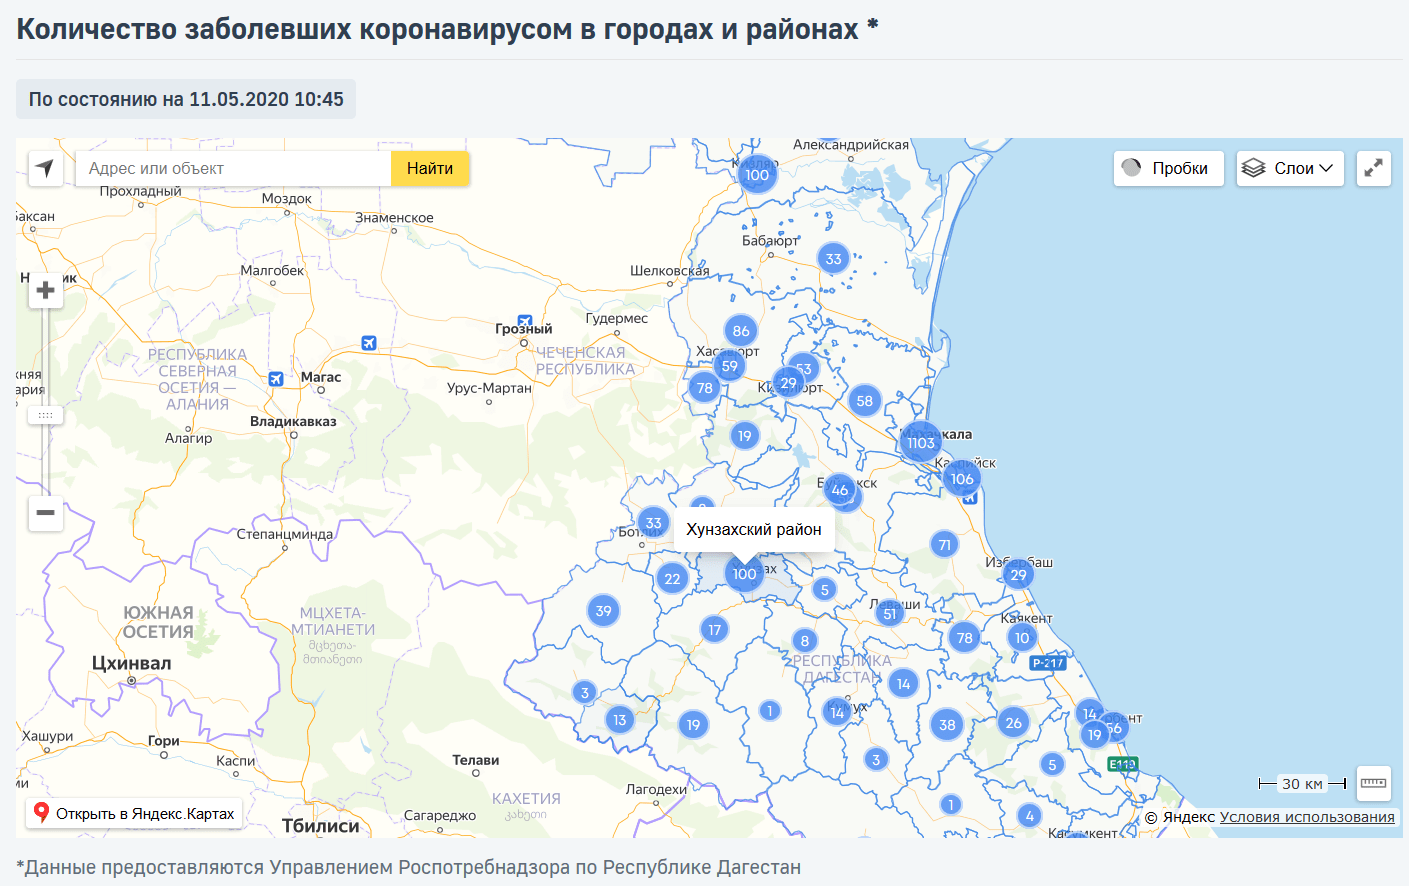The width and height of the screenshot is (1409, 886).
Task: Click the © Яндекс attribution link
Action: [1180, 817]
